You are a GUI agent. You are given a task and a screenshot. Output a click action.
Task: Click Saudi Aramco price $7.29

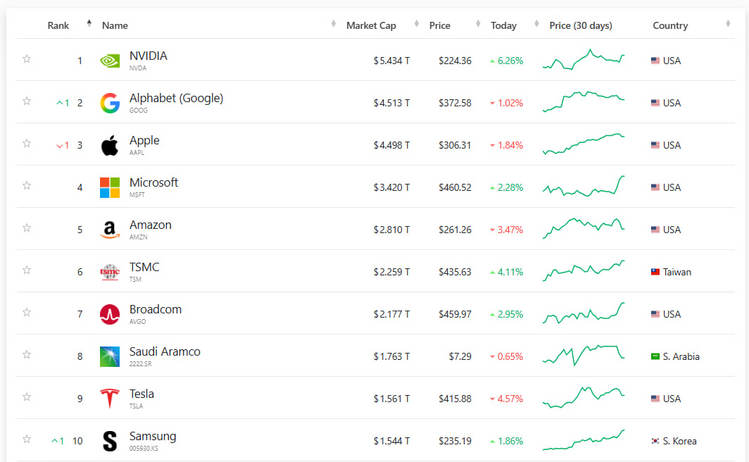click(x=460, y=356)
